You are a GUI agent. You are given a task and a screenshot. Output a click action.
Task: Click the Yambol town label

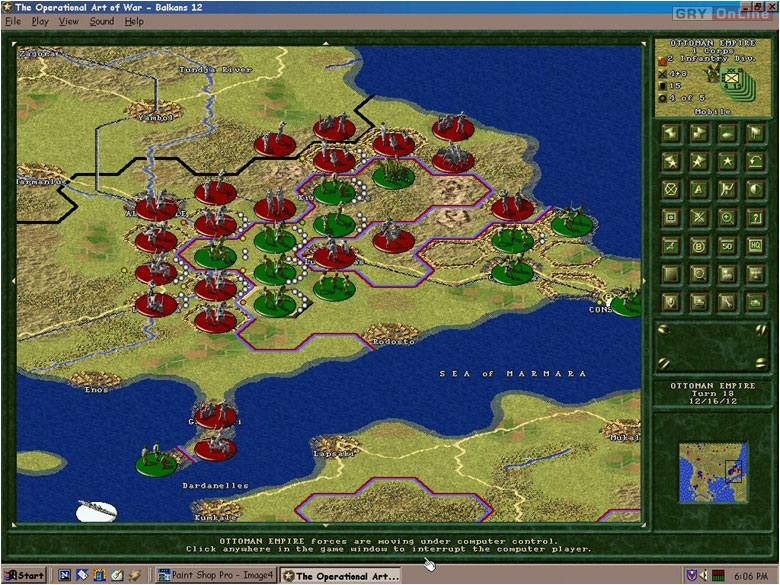pyautogui.click(x=155, y=118)
